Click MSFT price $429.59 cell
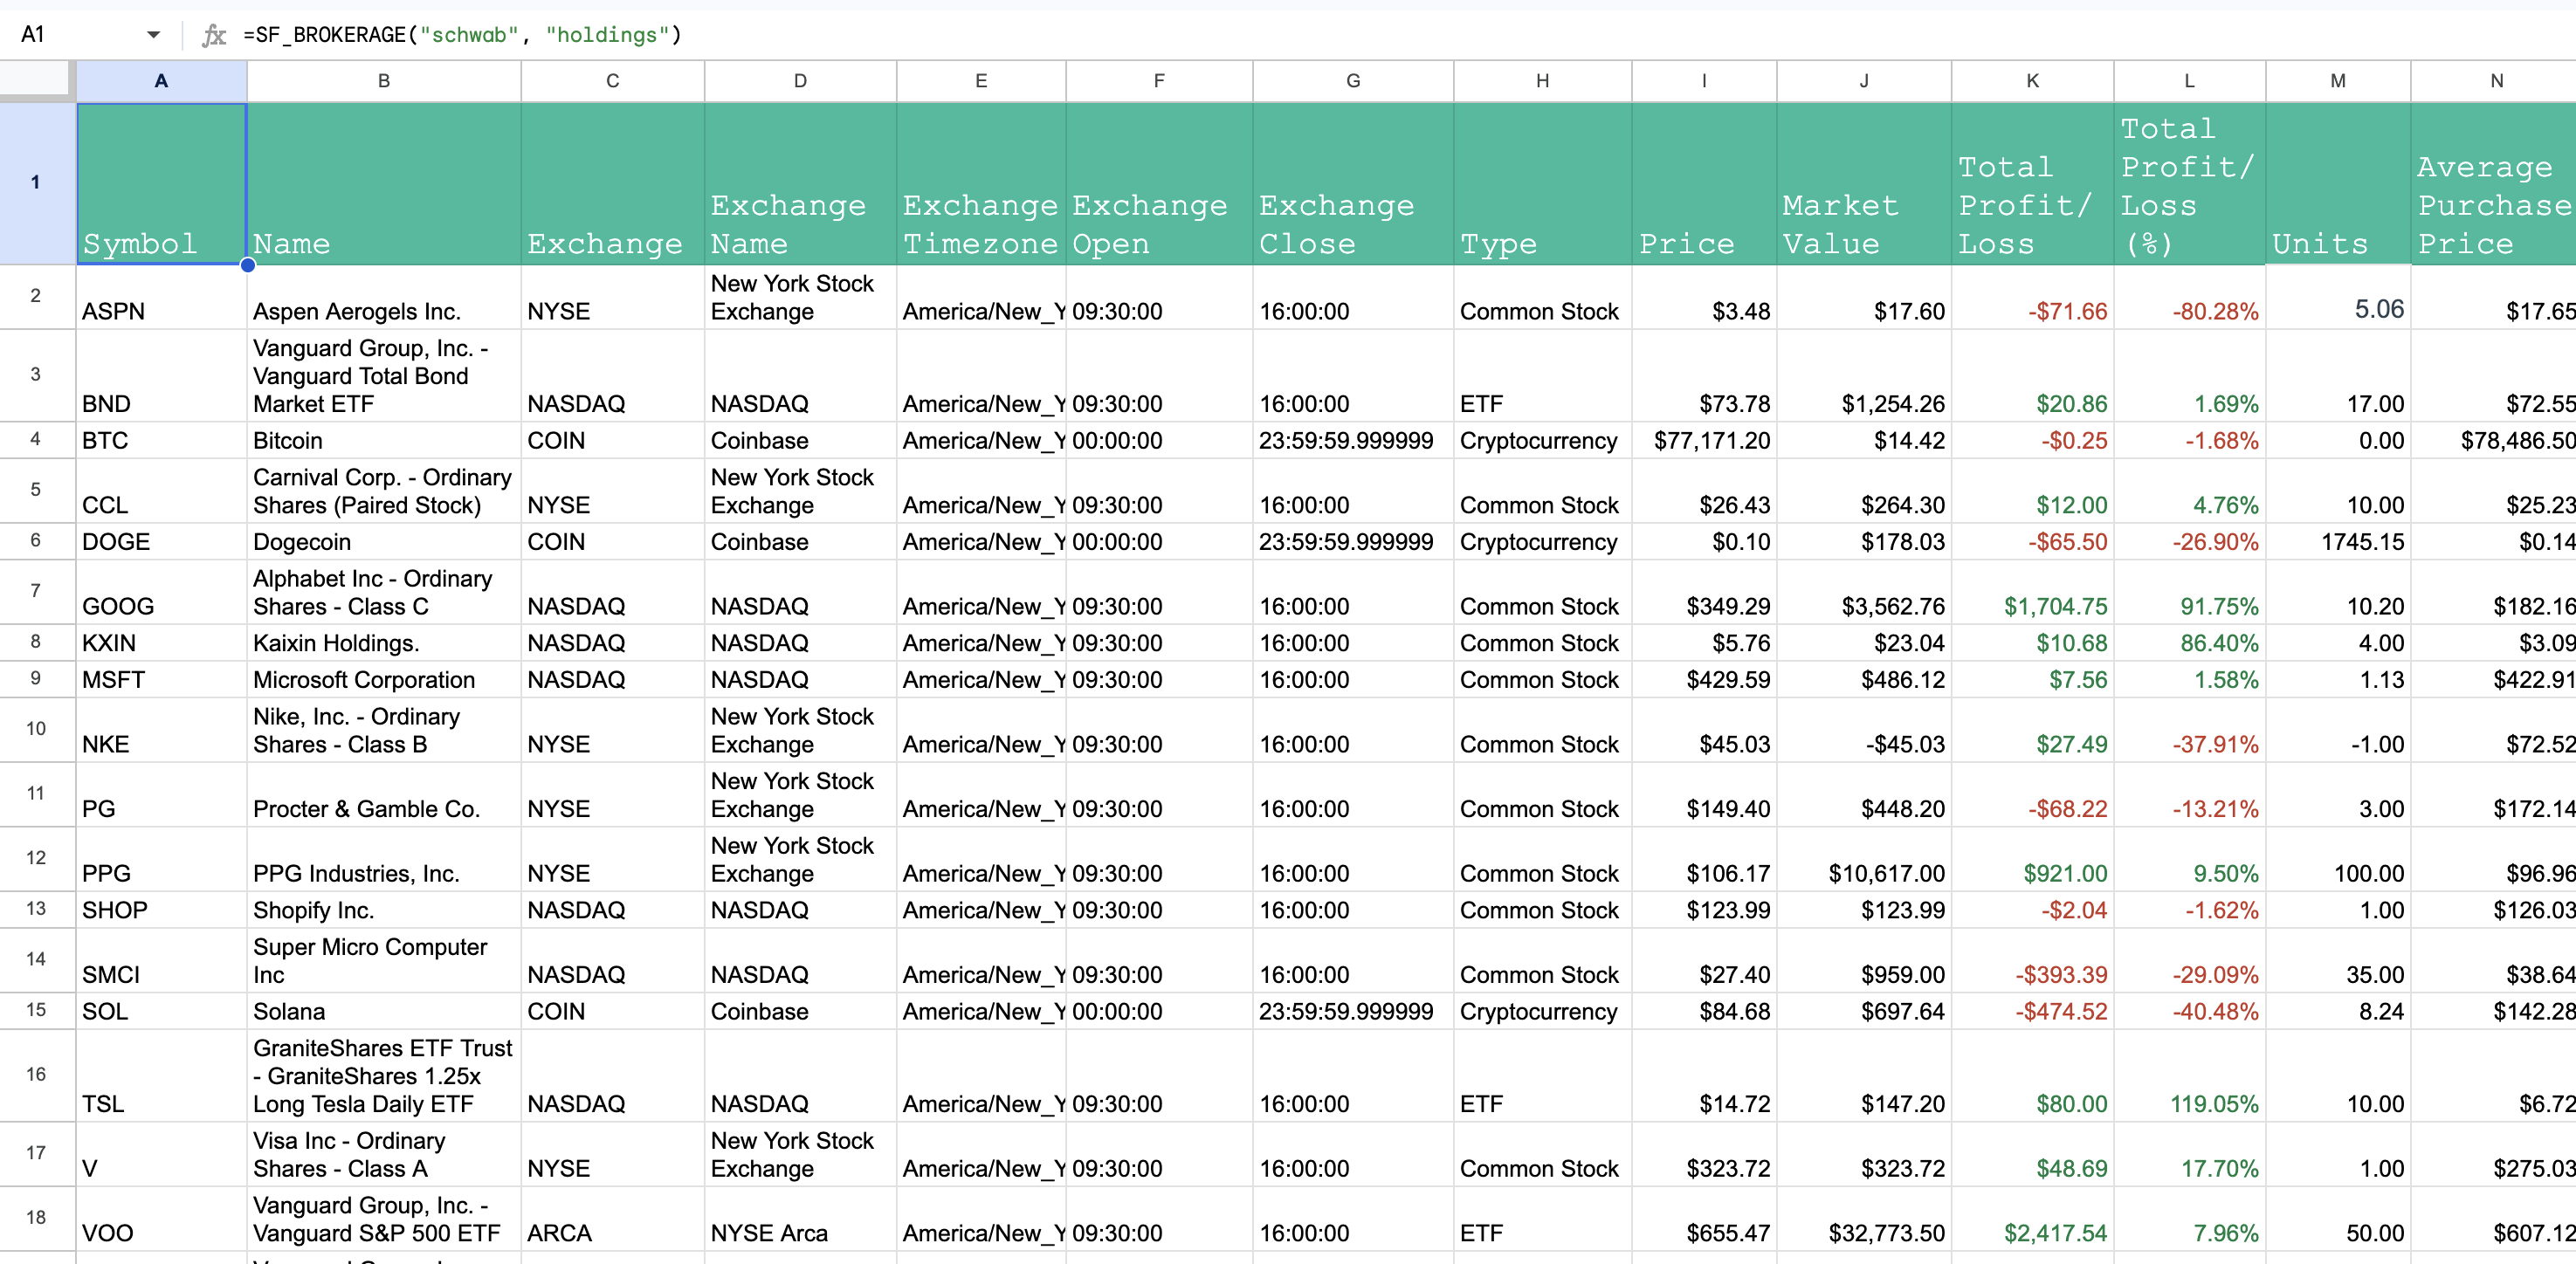The width and height of the screenshot is (2576, 1264). pyautogui.click(x=1704, y=680)
